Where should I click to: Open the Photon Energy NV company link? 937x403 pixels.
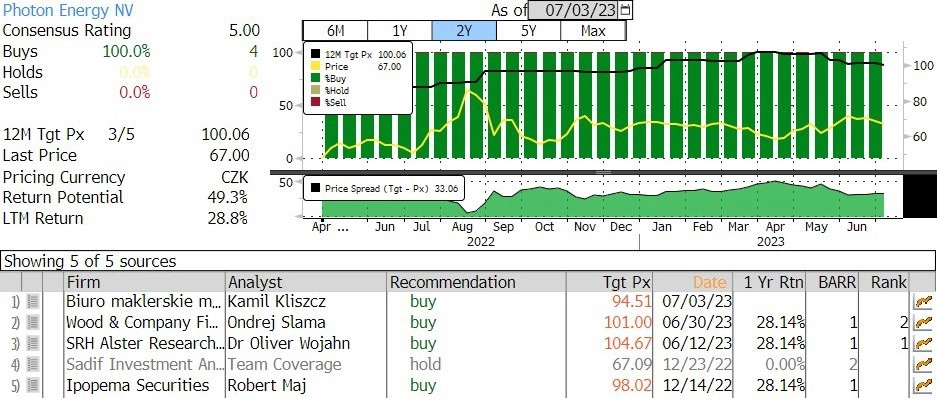68,10
